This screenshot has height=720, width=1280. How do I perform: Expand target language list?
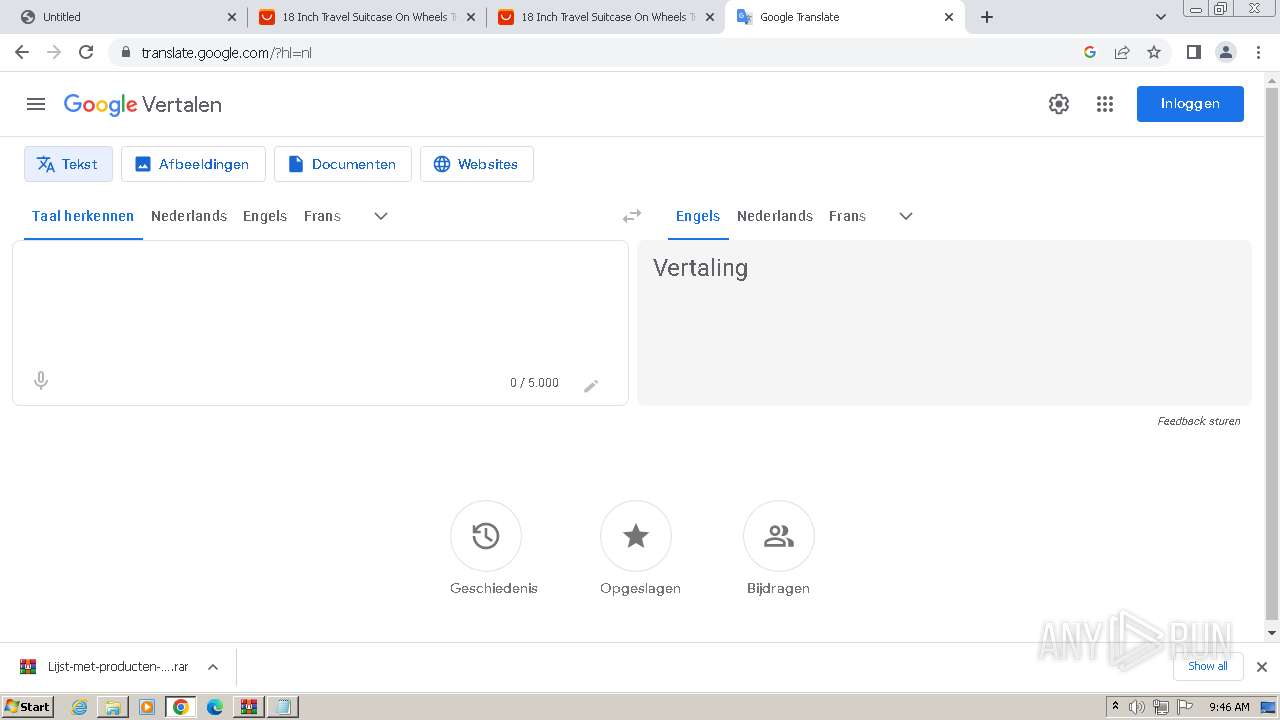coord(906,216)
